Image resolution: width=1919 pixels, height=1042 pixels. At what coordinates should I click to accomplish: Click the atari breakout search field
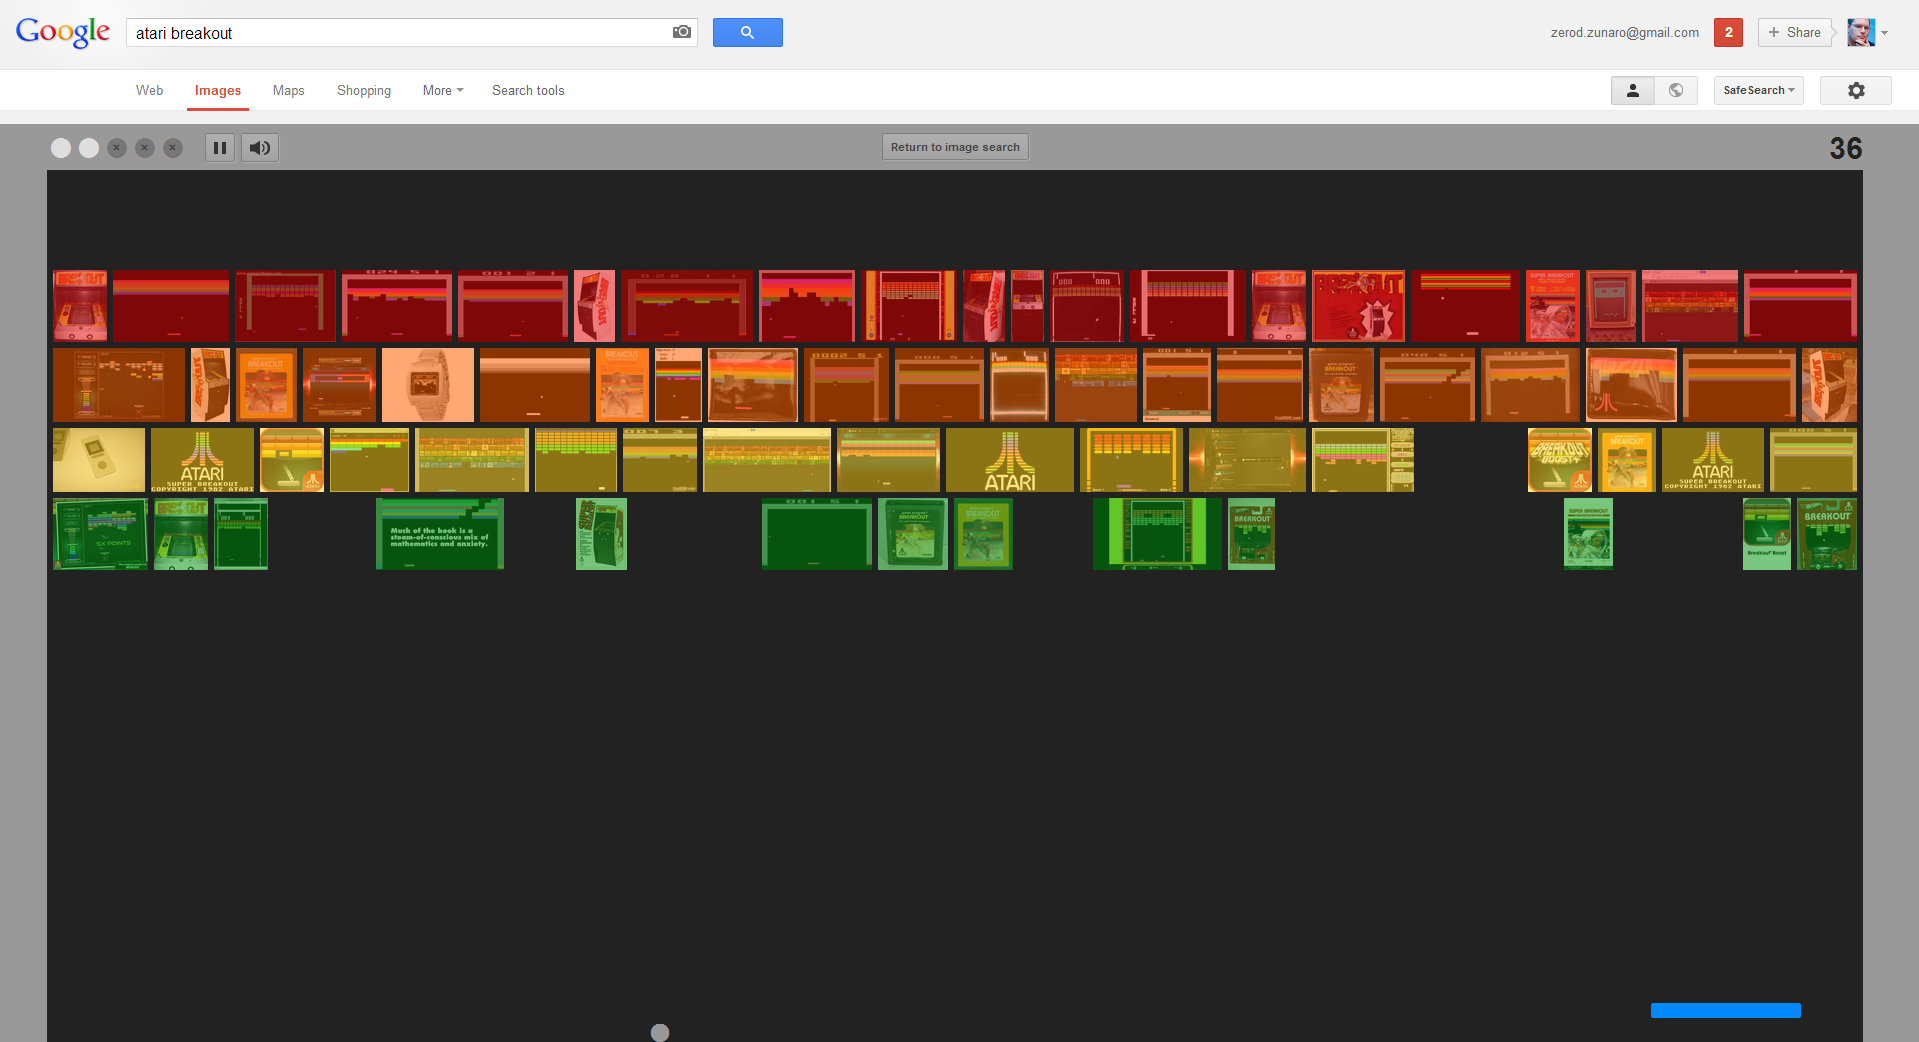point(400,33)
